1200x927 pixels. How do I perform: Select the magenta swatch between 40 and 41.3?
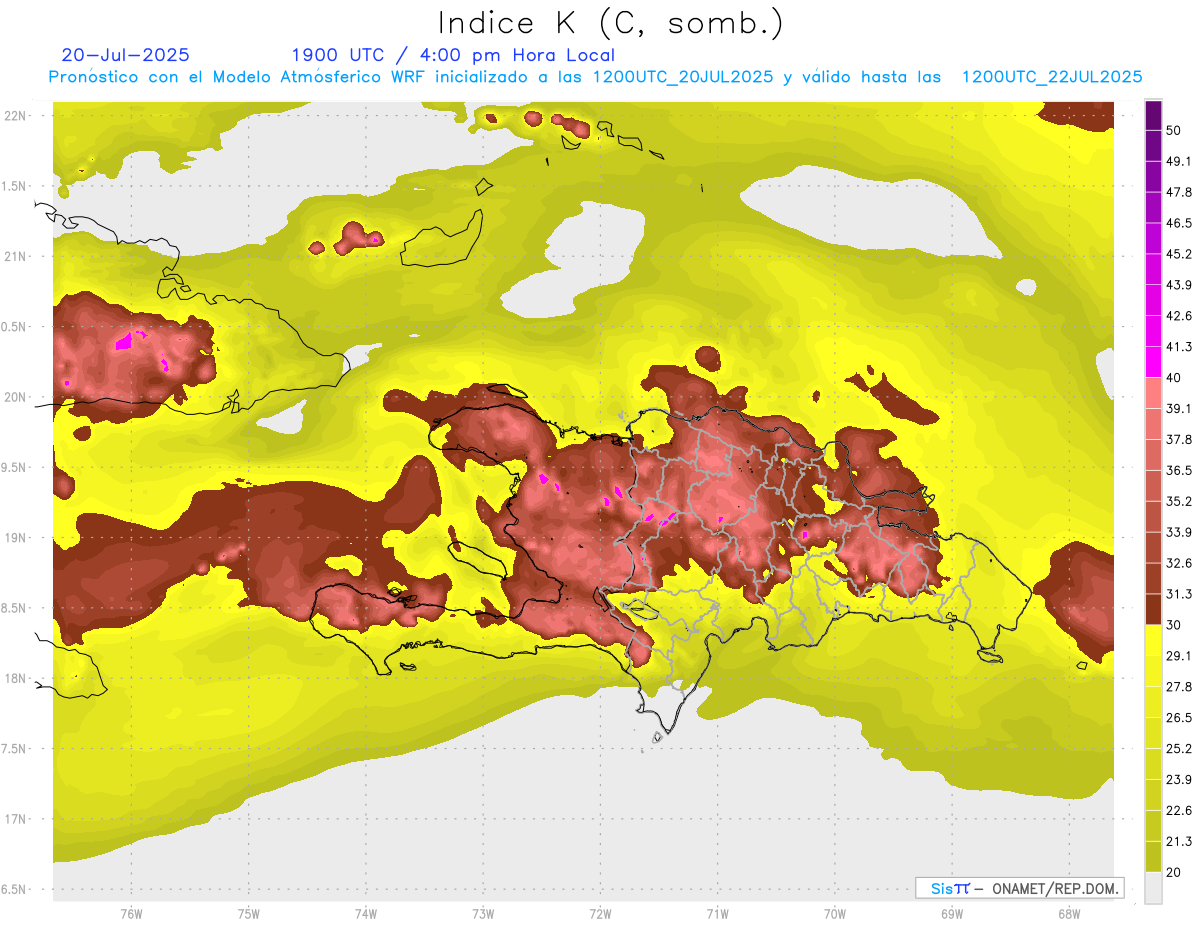pos(1153,361)
